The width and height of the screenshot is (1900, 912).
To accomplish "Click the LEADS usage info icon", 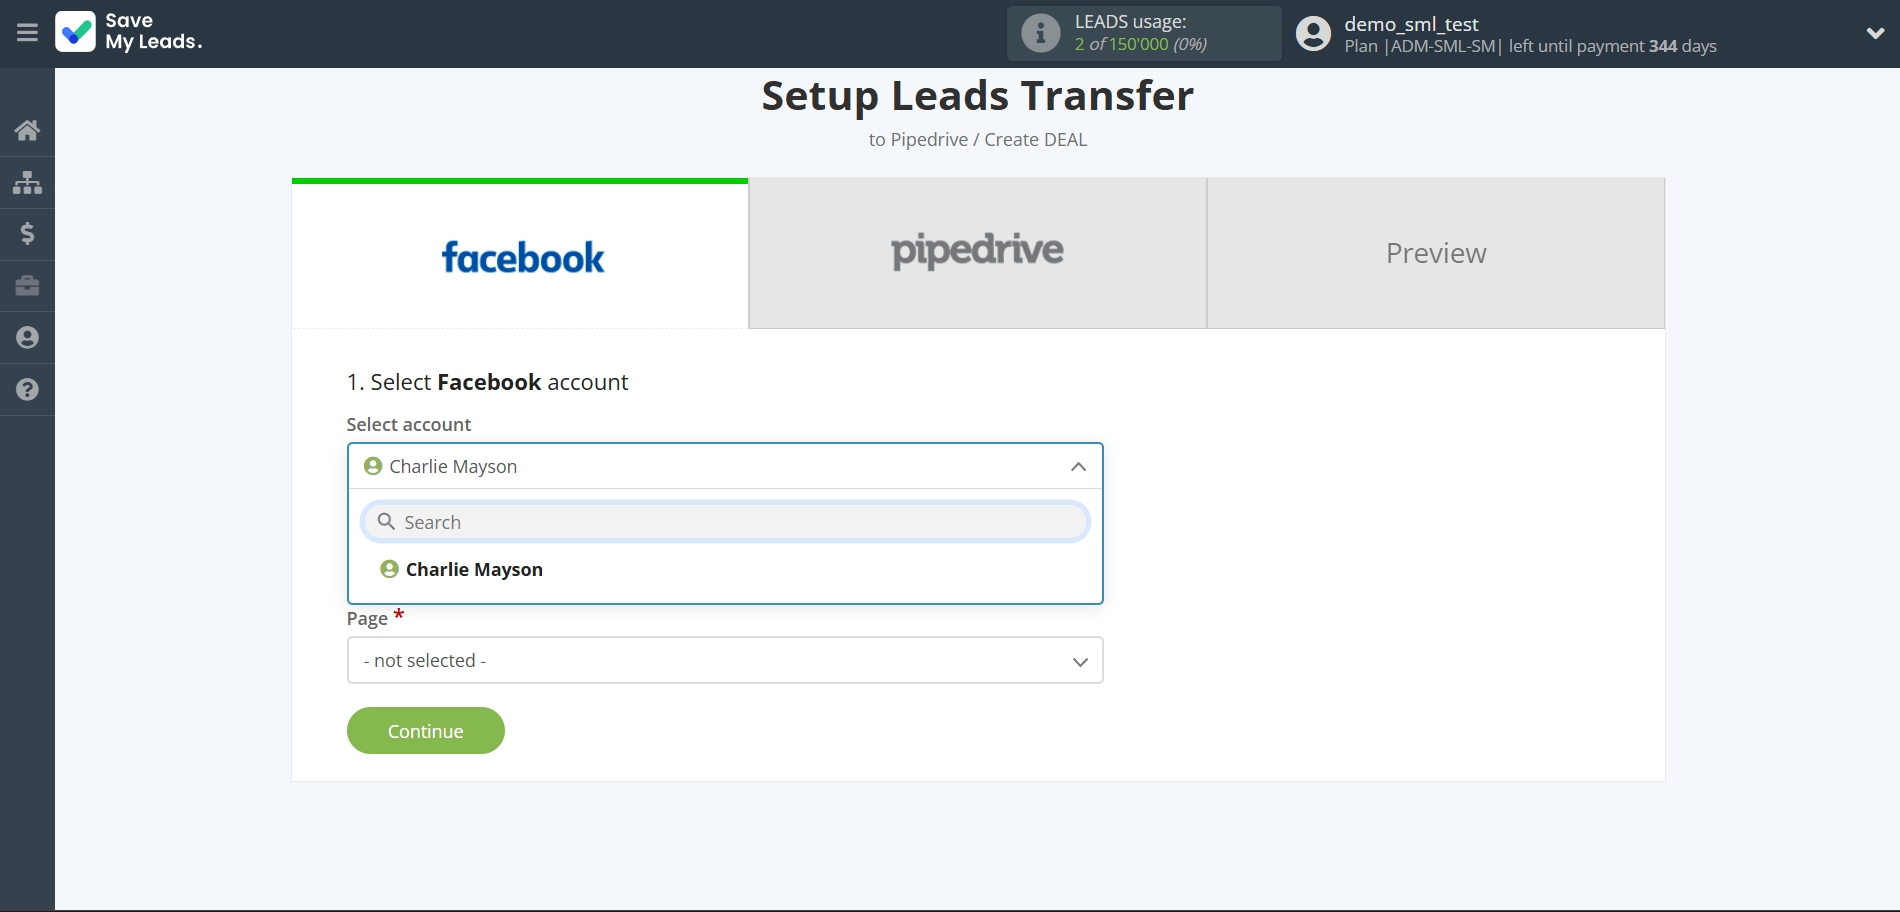I will point(1040,33).
